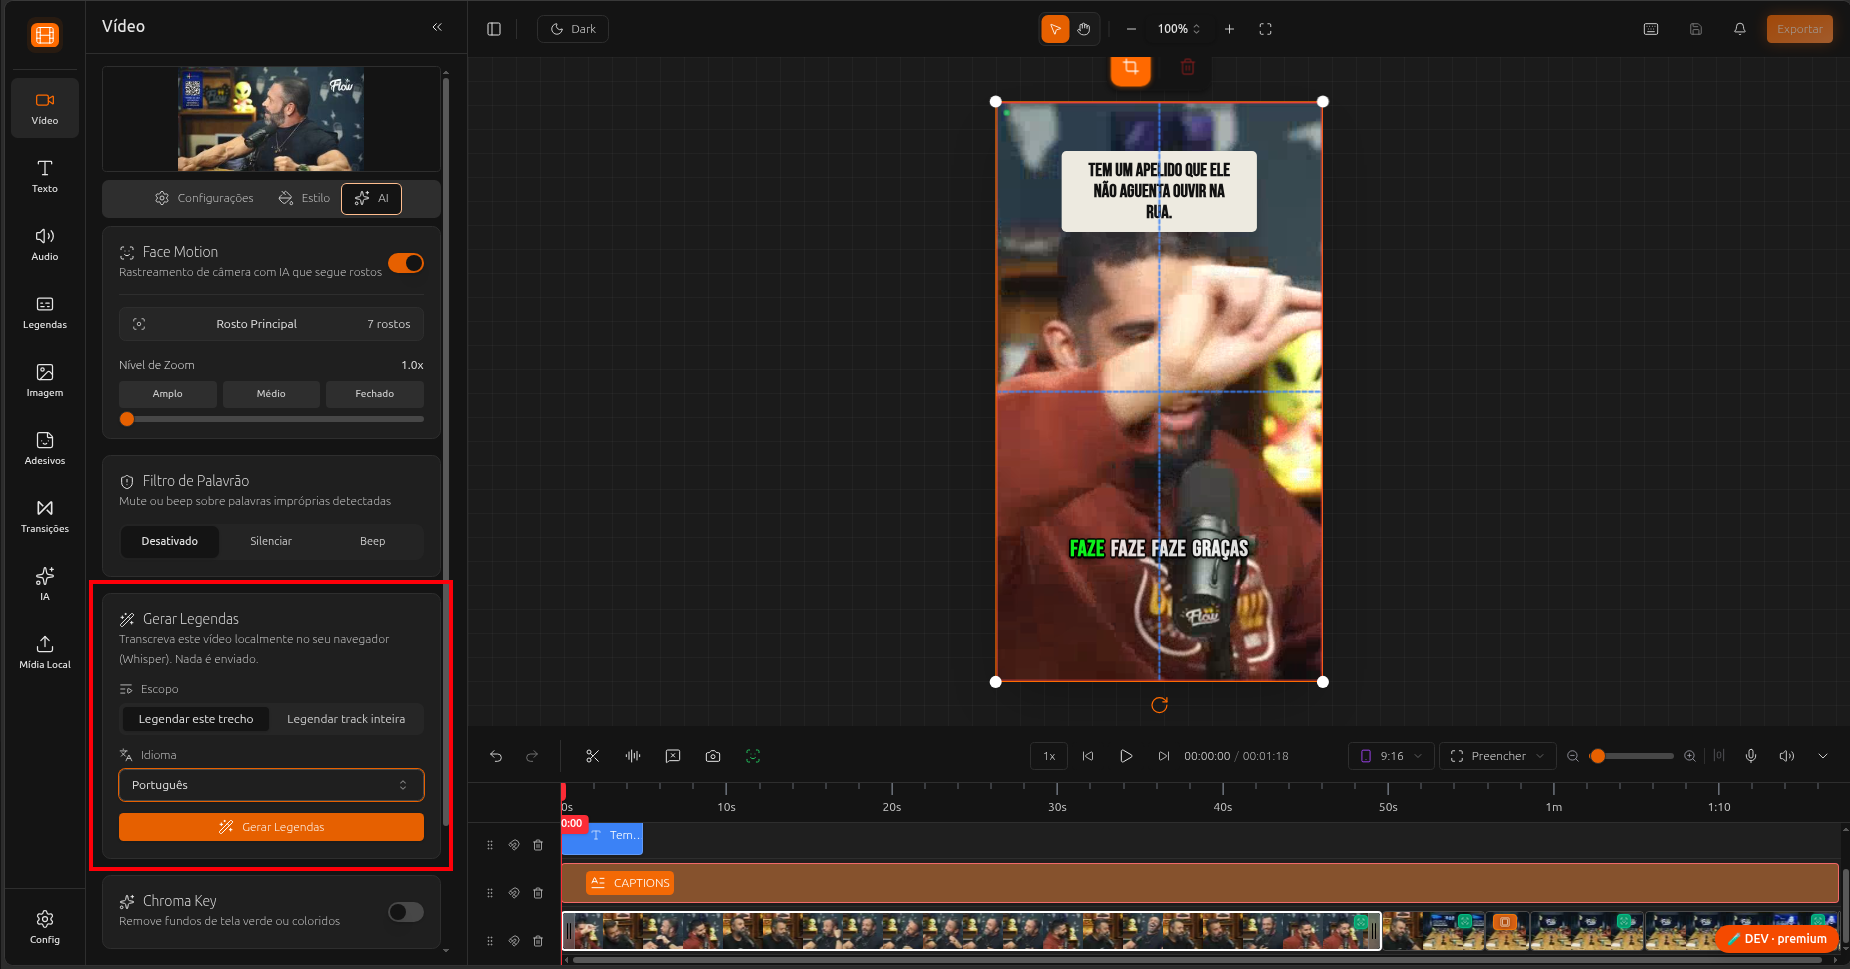Turn off the Face Motion switch

(x=406, y=263)
